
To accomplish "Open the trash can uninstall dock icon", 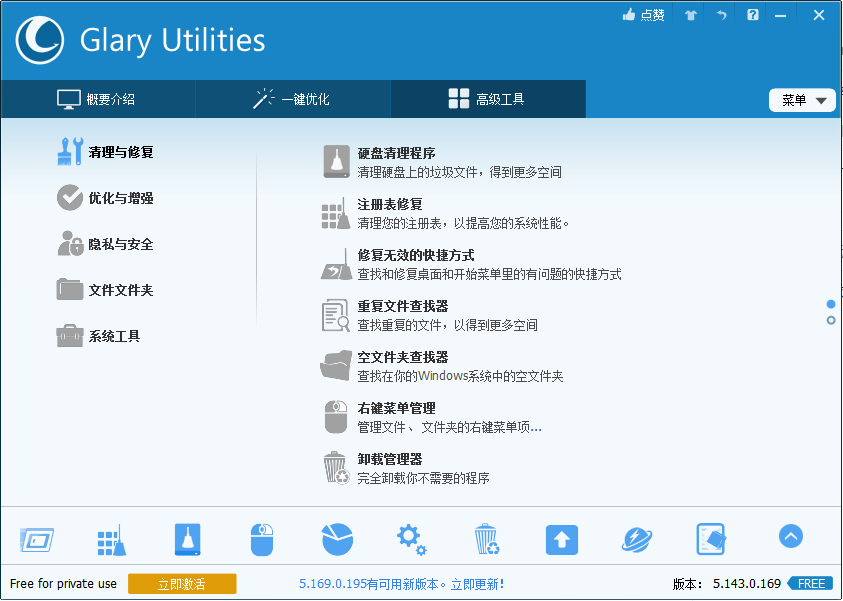I will click(487, 539).
